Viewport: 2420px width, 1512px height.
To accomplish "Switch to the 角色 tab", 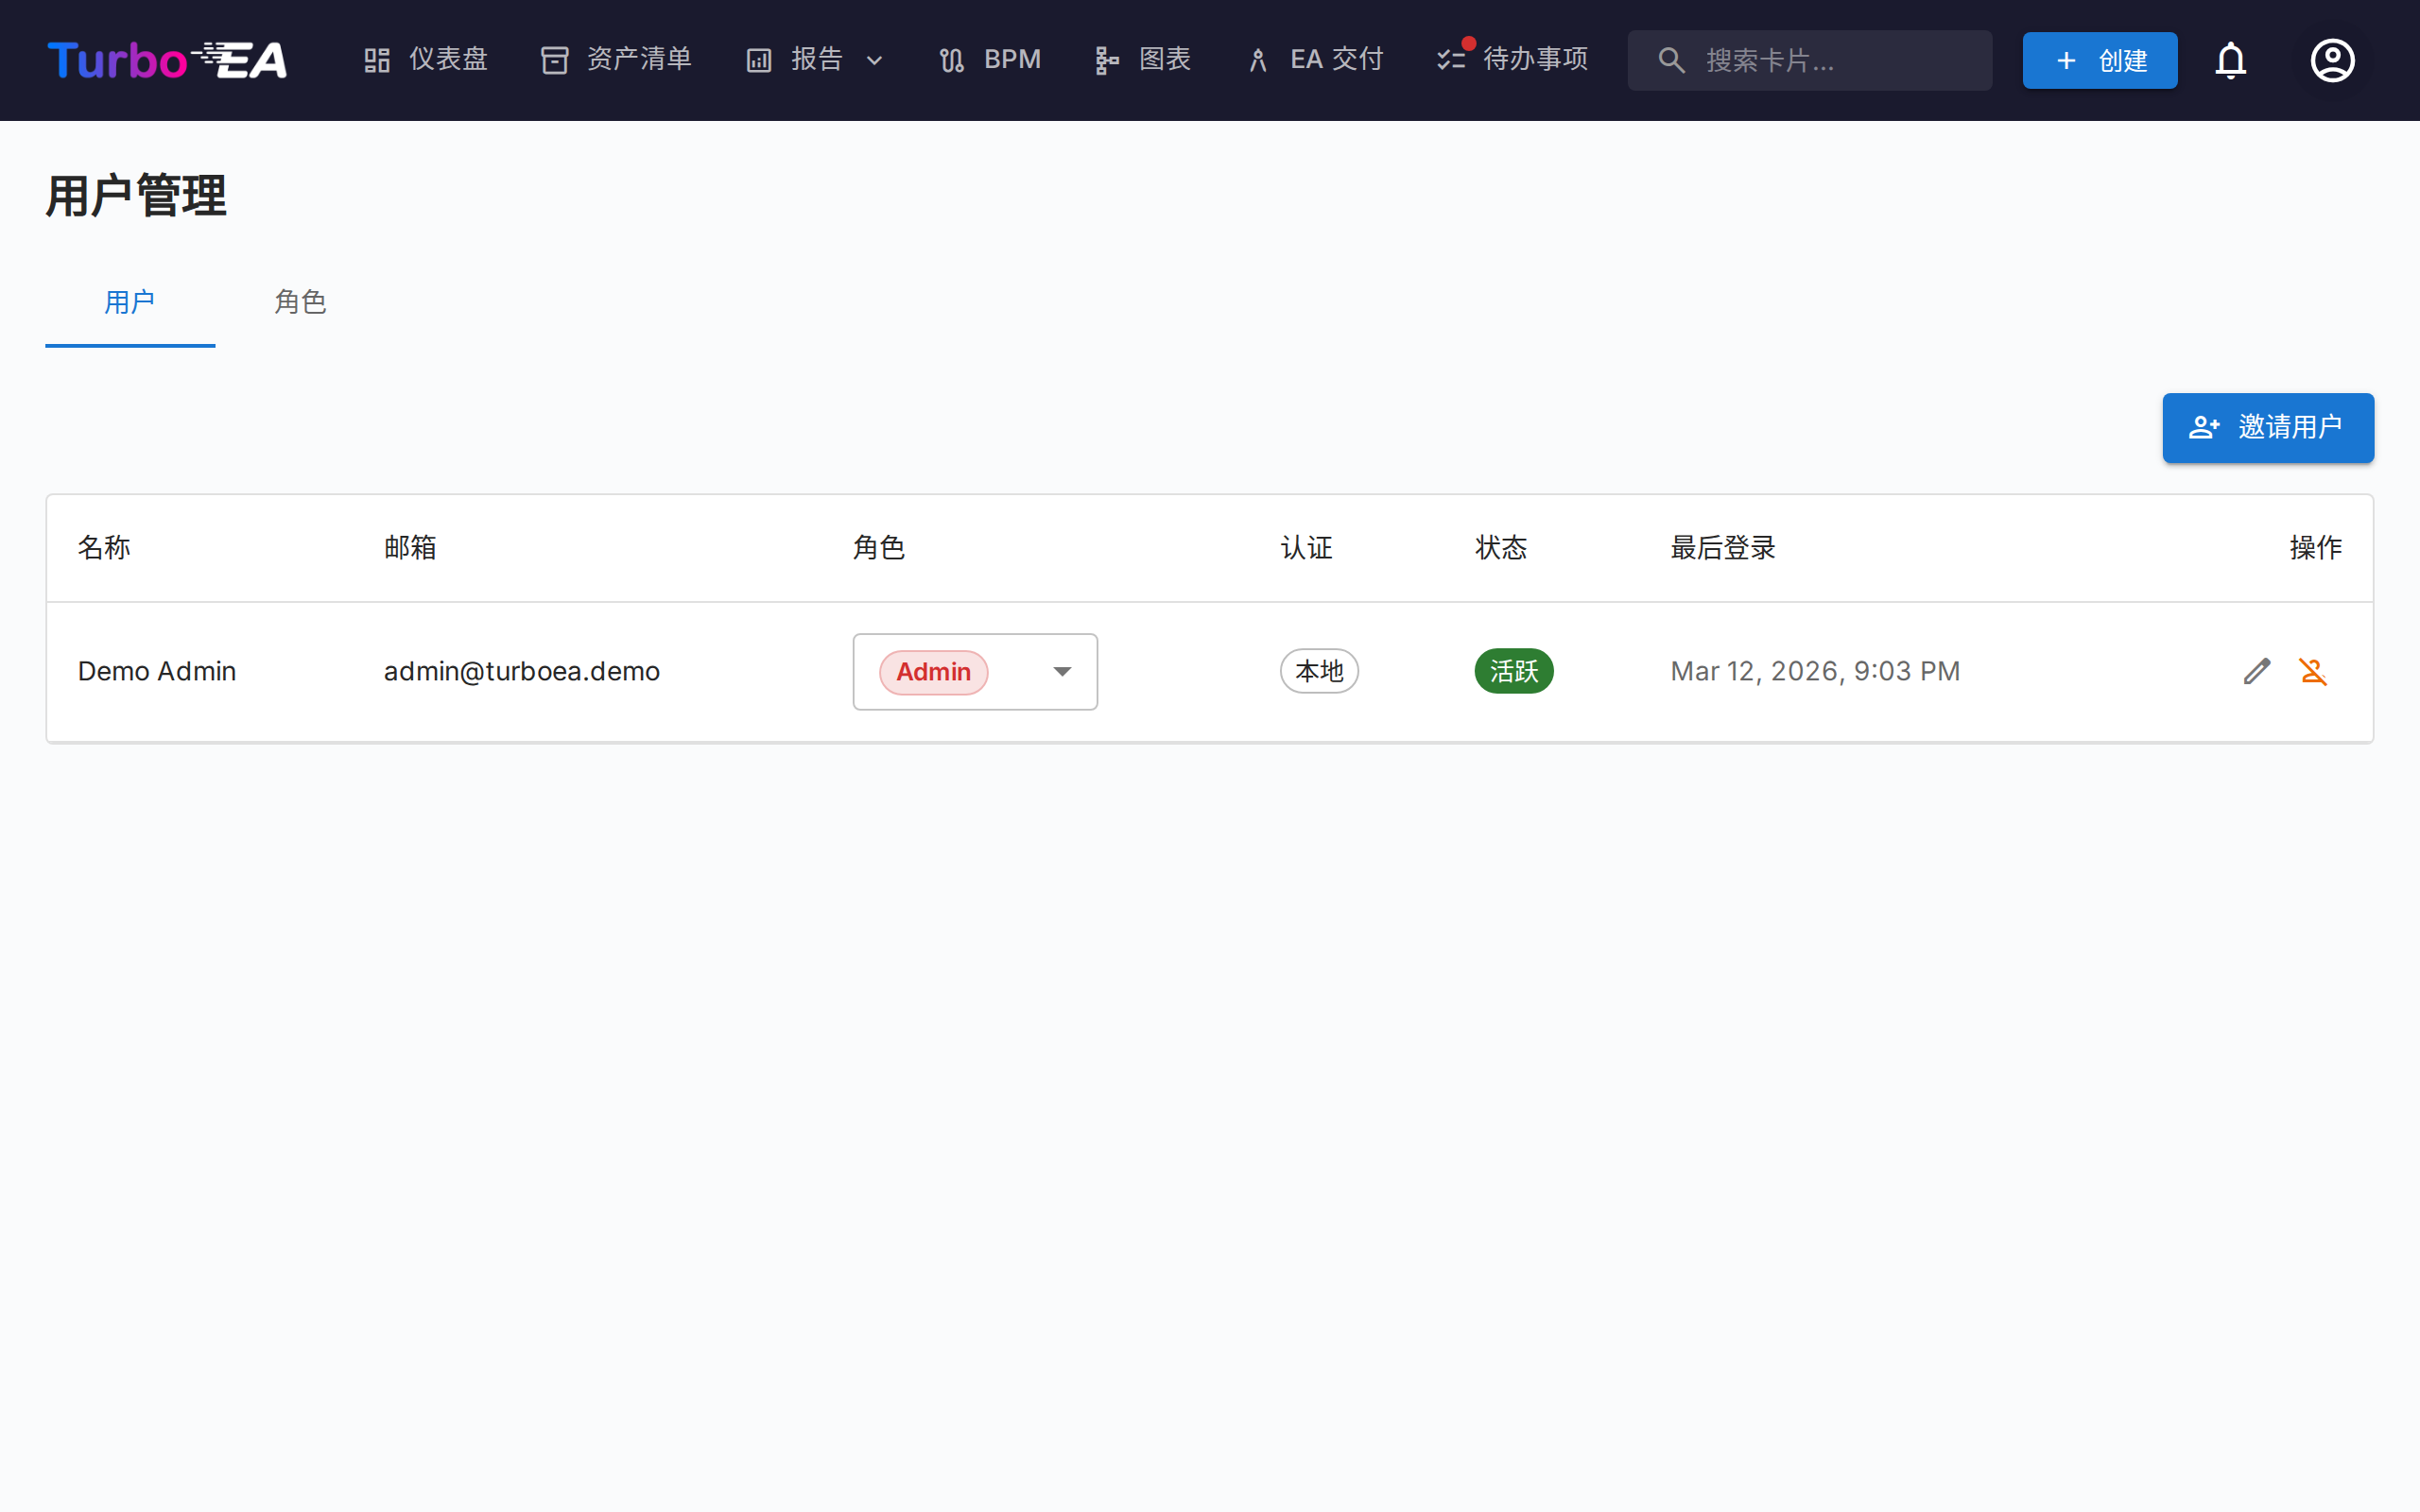I will 300,302.
